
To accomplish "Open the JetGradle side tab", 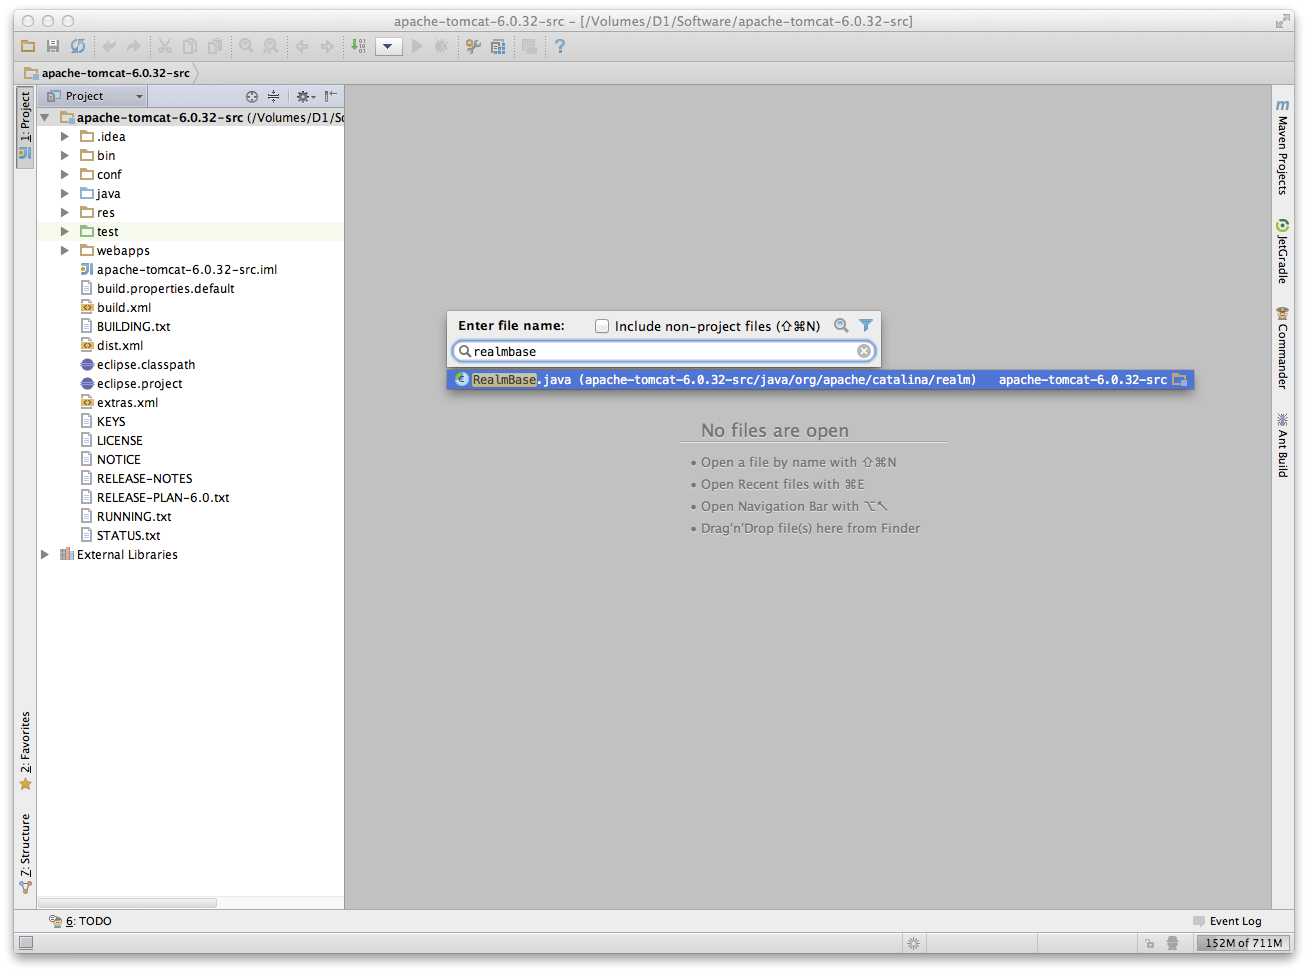I will point(1282,251).
